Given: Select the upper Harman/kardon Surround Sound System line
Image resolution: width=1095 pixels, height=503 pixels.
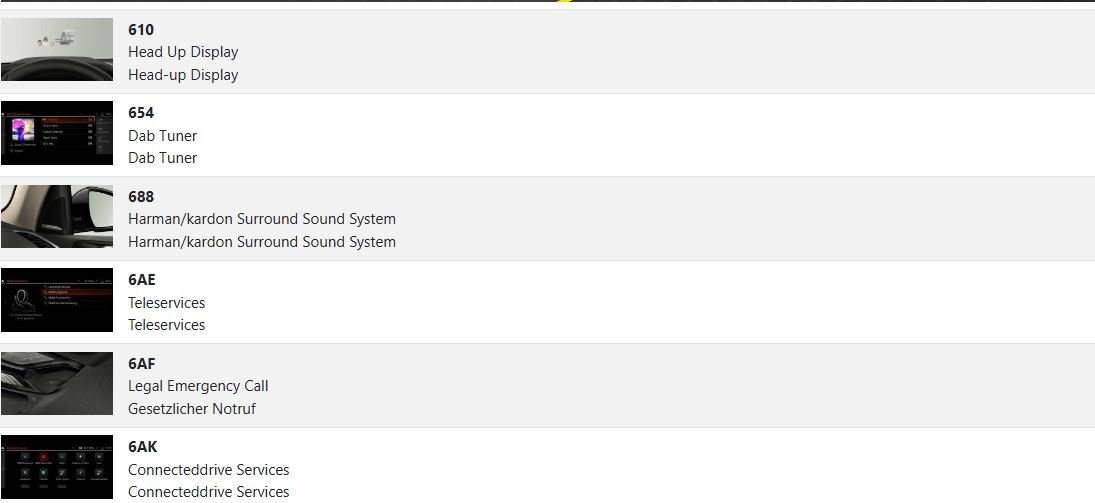Looking at the screenshot, I should (262, 219).
